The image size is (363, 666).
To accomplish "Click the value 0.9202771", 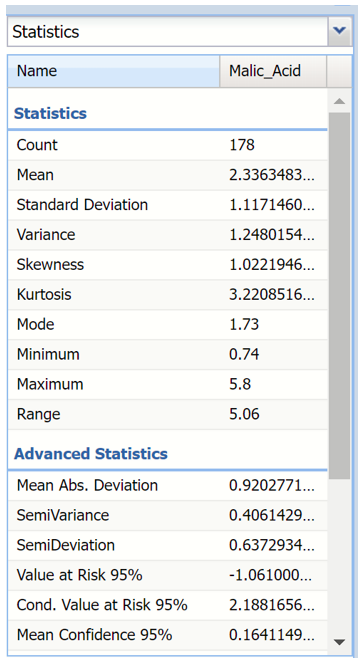I will coord(272,485).
